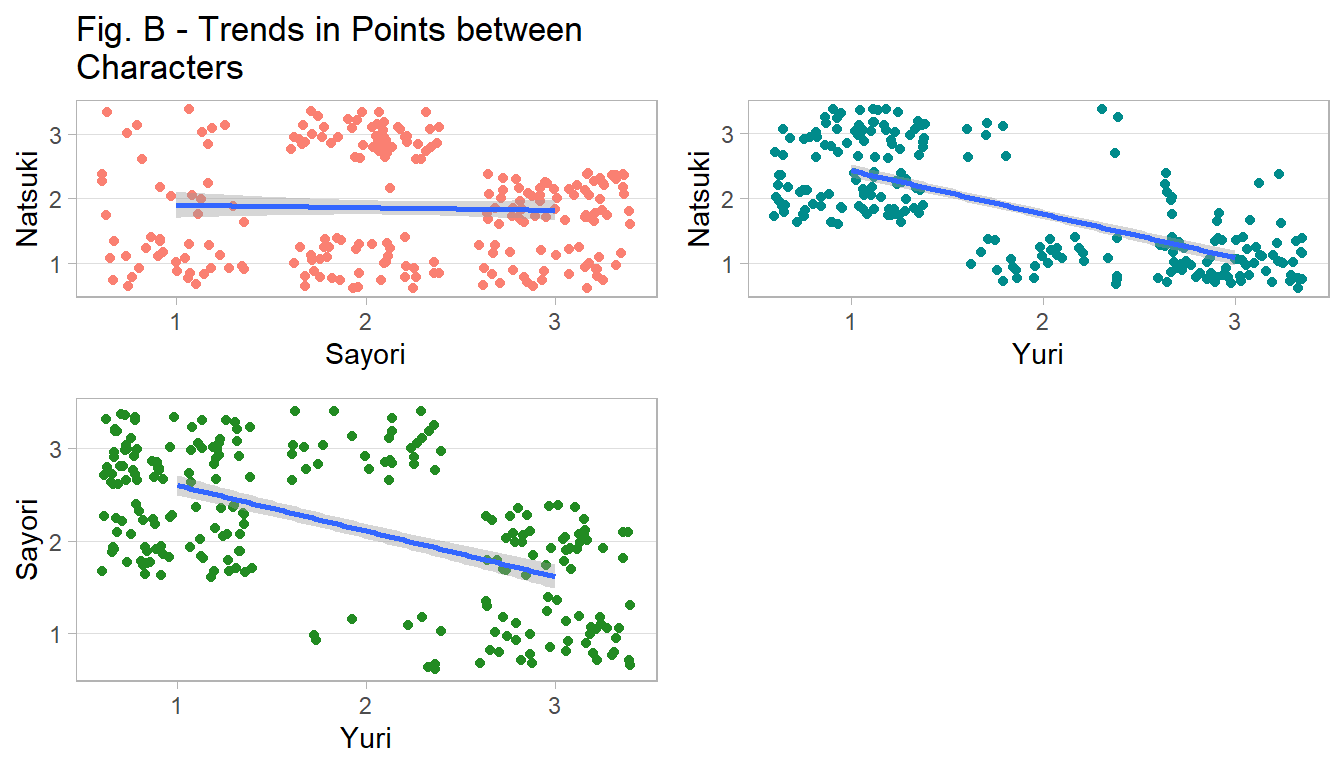Screen dimensions: 1344x768
Task: Click x-axis tick 3 under the green plot
Action: click(555, 705)
